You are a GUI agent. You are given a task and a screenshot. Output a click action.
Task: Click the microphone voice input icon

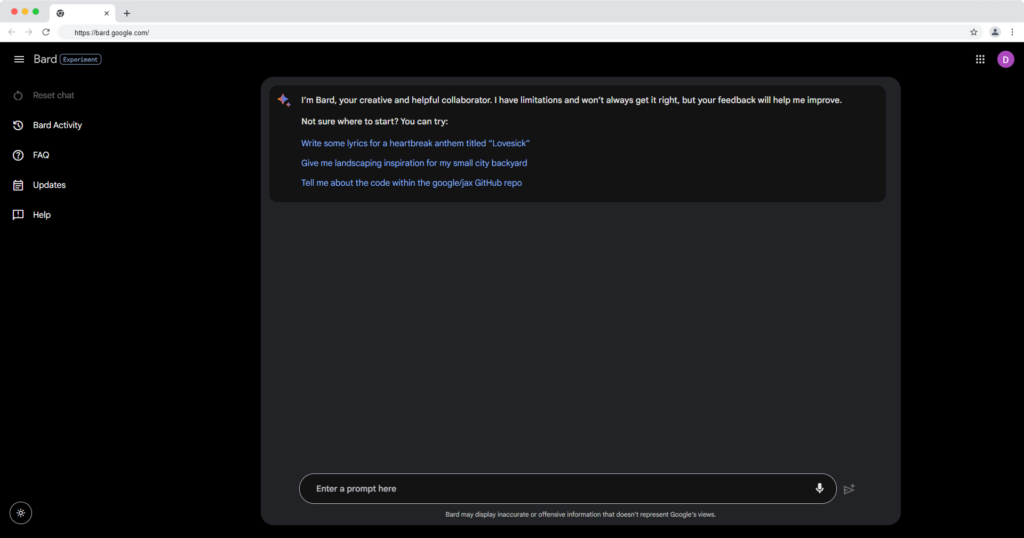tap(820, 488)
